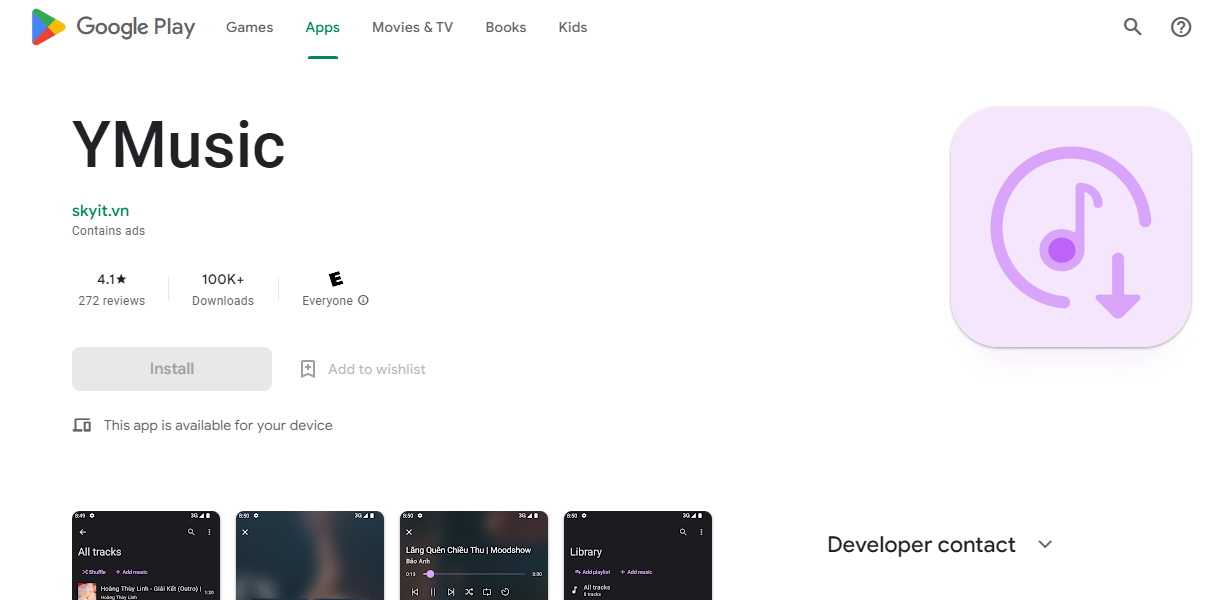Click the Downloads label
Viewport: 1205px width, 600px height.
[223, 301]
